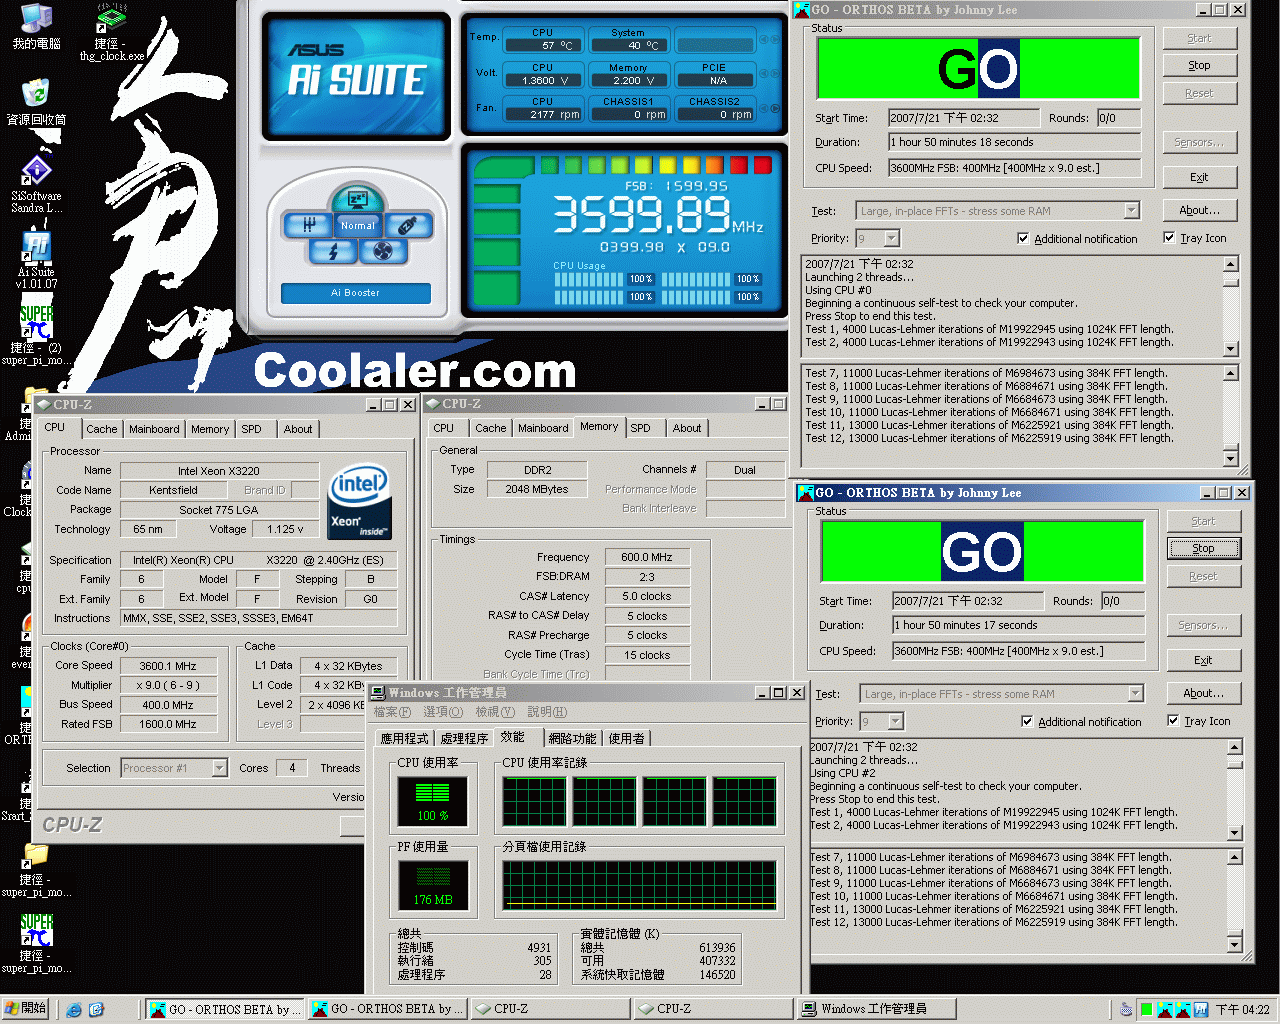Click the Ai Suite gear-shift icon
This screenshot has width=1280, height=1024.
[309, 225]
